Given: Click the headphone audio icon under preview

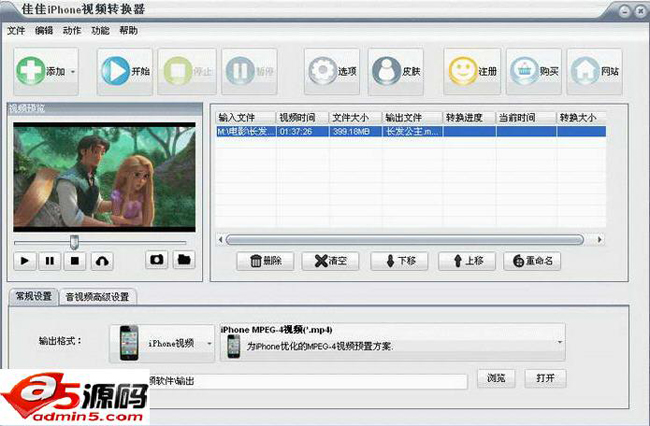Looking at the screenshot, I should 102,261.
